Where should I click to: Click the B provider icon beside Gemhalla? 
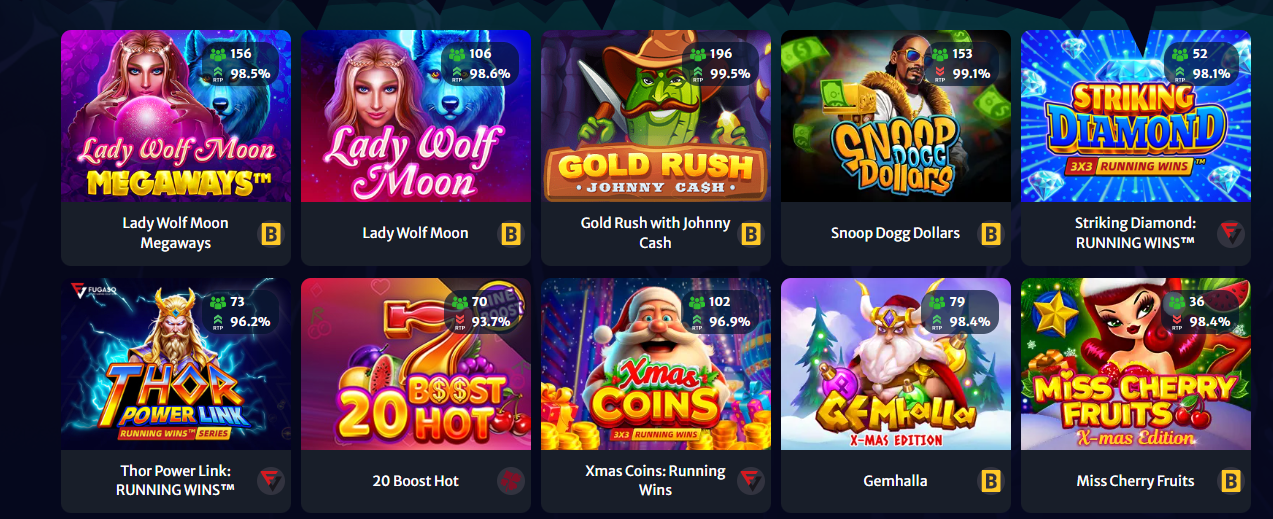pos(991,481)
